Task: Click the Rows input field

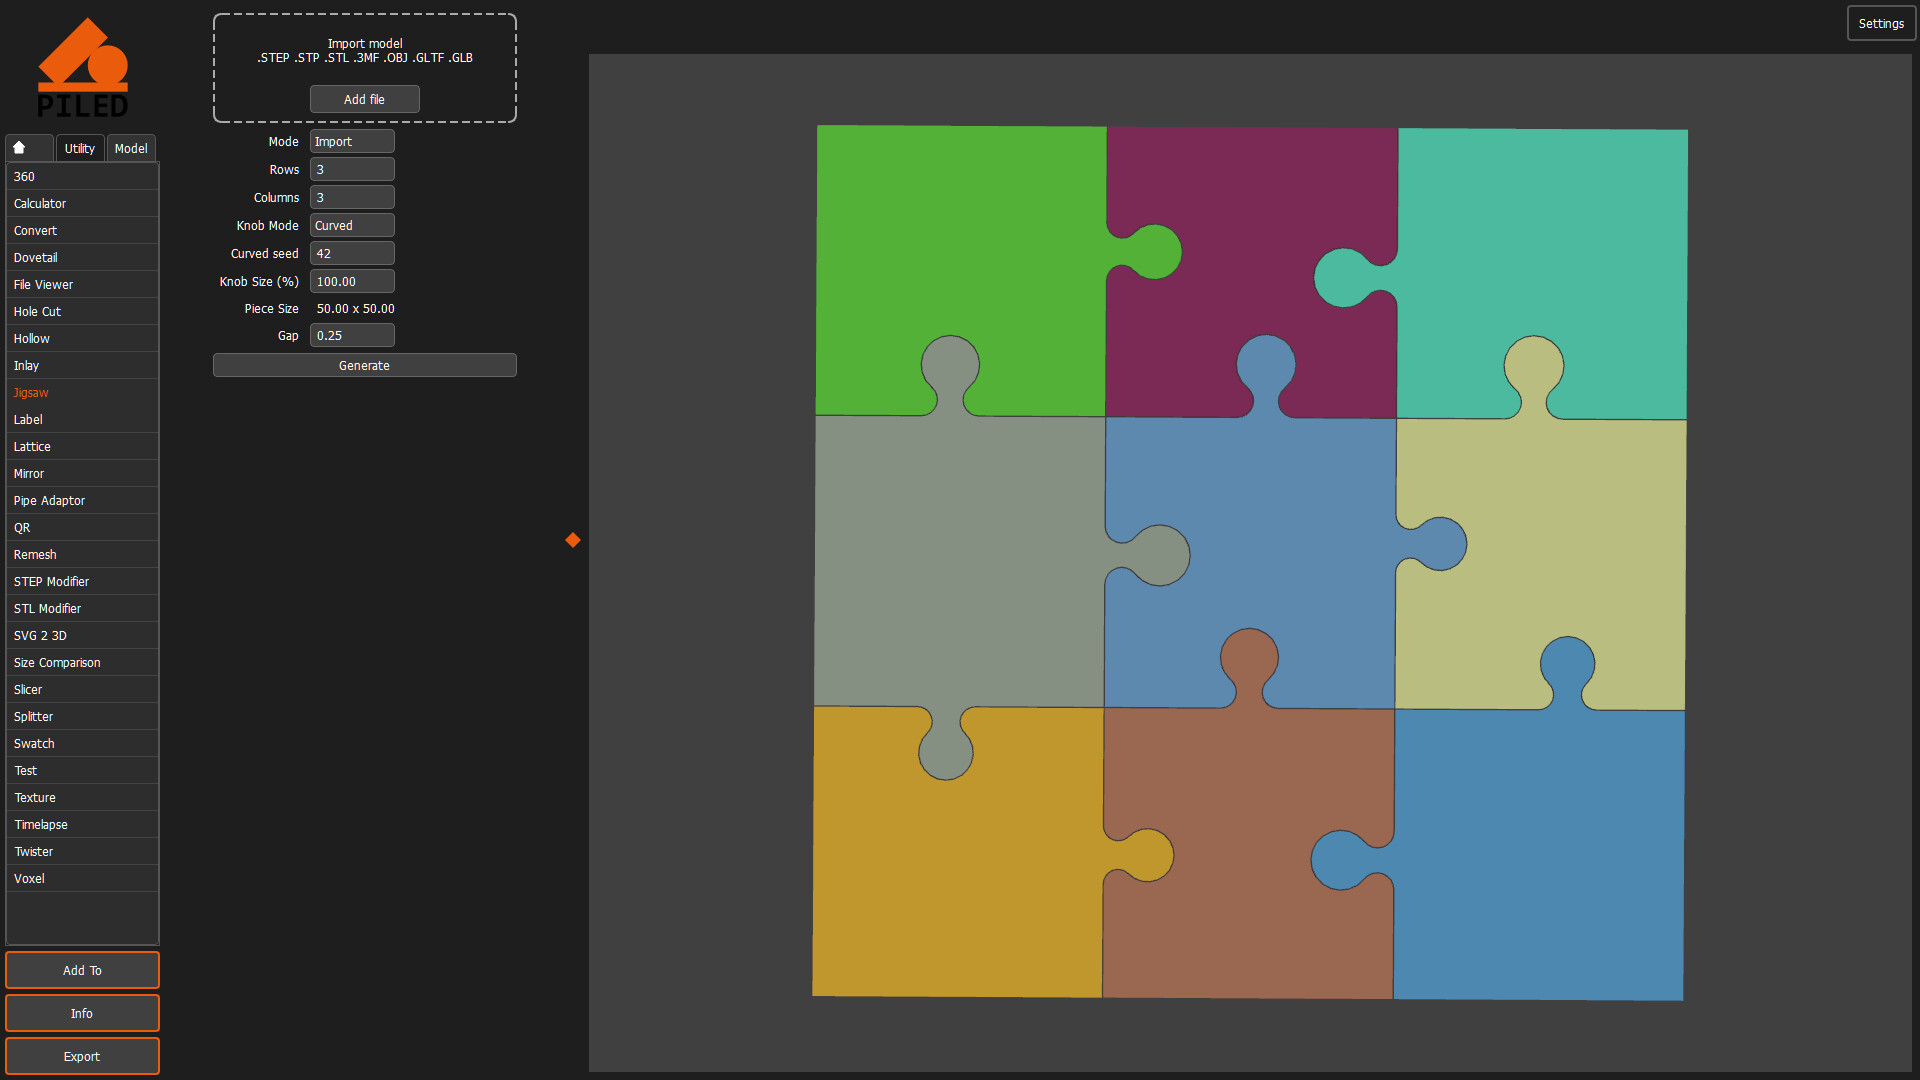Action: 352,170
